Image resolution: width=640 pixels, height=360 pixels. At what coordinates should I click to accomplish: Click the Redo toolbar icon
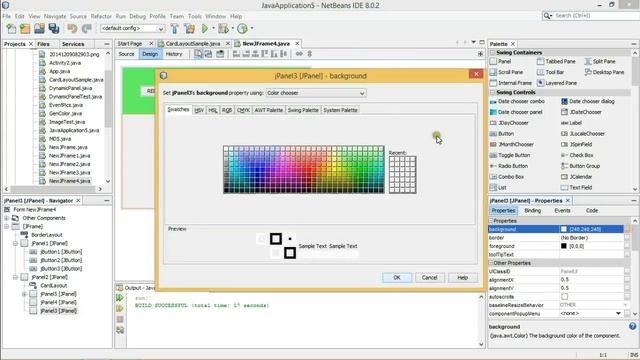(86, 29)
